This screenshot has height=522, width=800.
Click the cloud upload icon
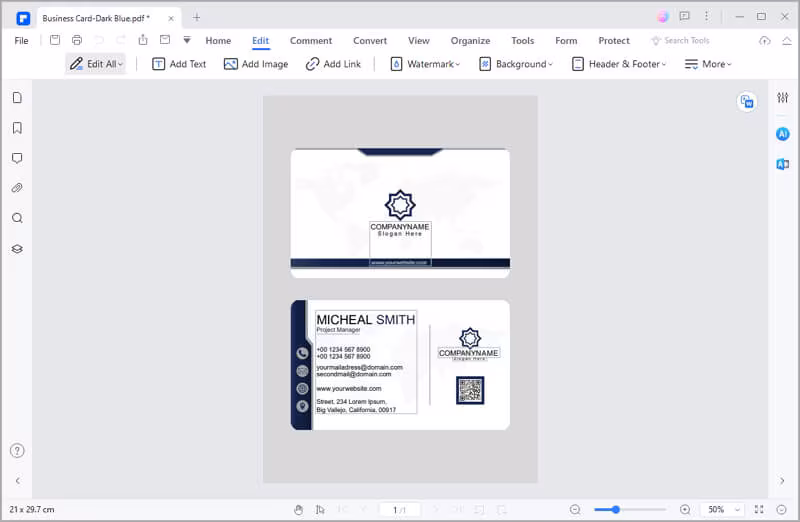coord(764,40)
